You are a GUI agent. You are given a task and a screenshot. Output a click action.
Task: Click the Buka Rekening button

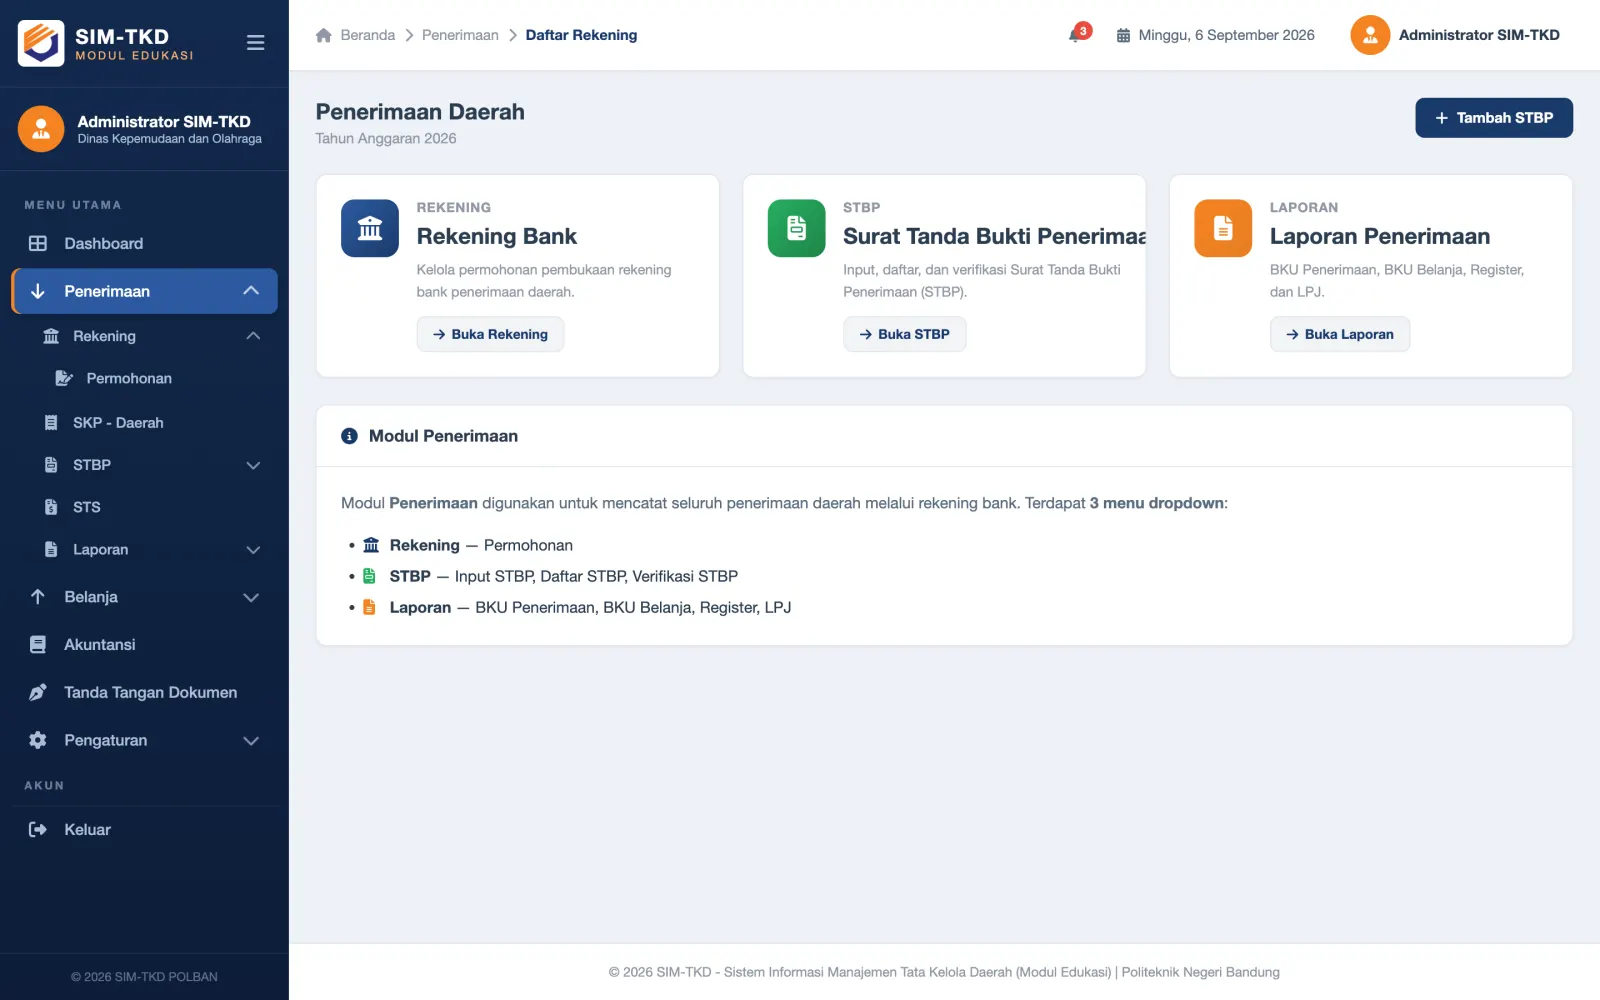pyautogui.click(x=490, y=334)
